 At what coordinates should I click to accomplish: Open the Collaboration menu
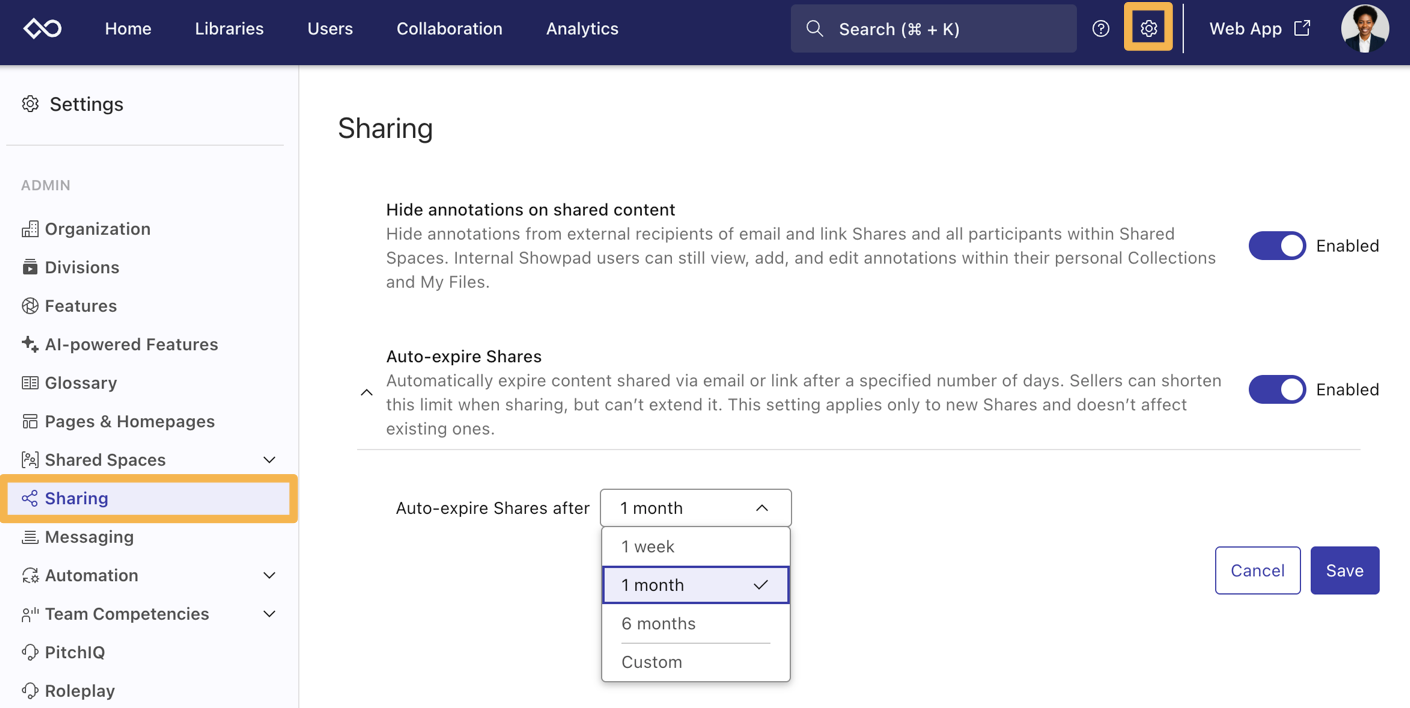449,29
